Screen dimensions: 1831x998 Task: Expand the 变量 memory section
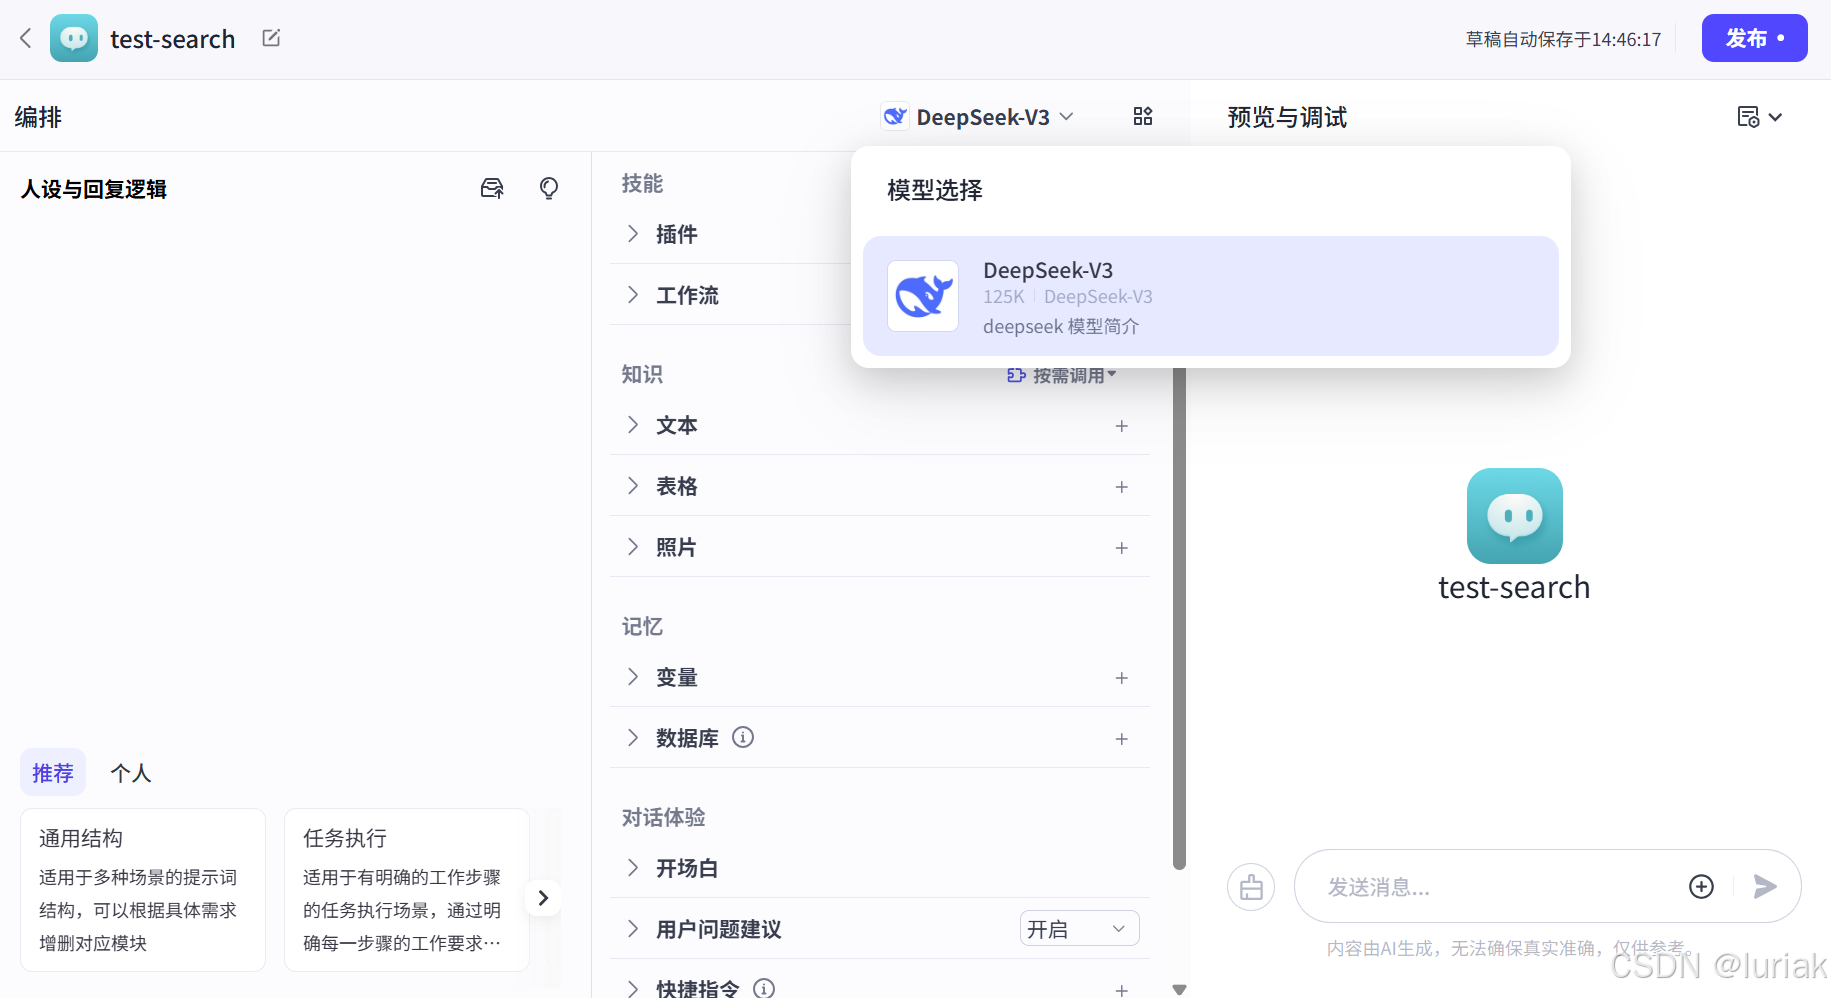tap(633, 677)
